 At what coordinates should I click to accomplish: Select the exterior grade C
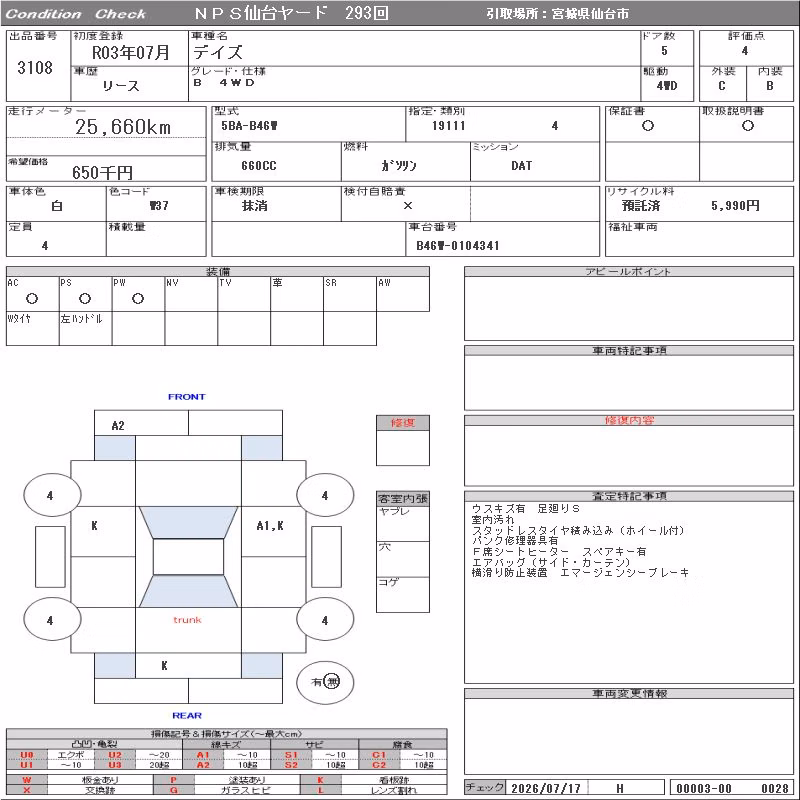(721, 86)
